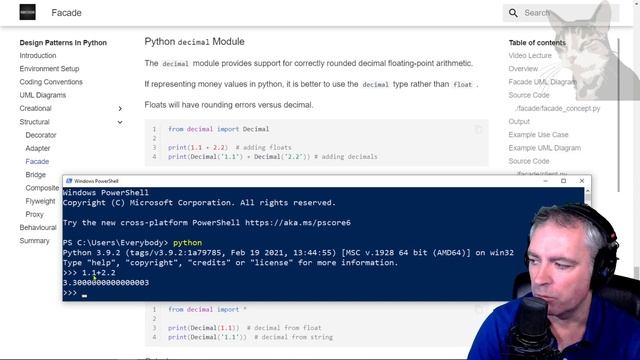The width and height of the screenshot is (640, 360).
Task: Click the PowerShell icon in window title bar
Action: click(x=69, y=181)
